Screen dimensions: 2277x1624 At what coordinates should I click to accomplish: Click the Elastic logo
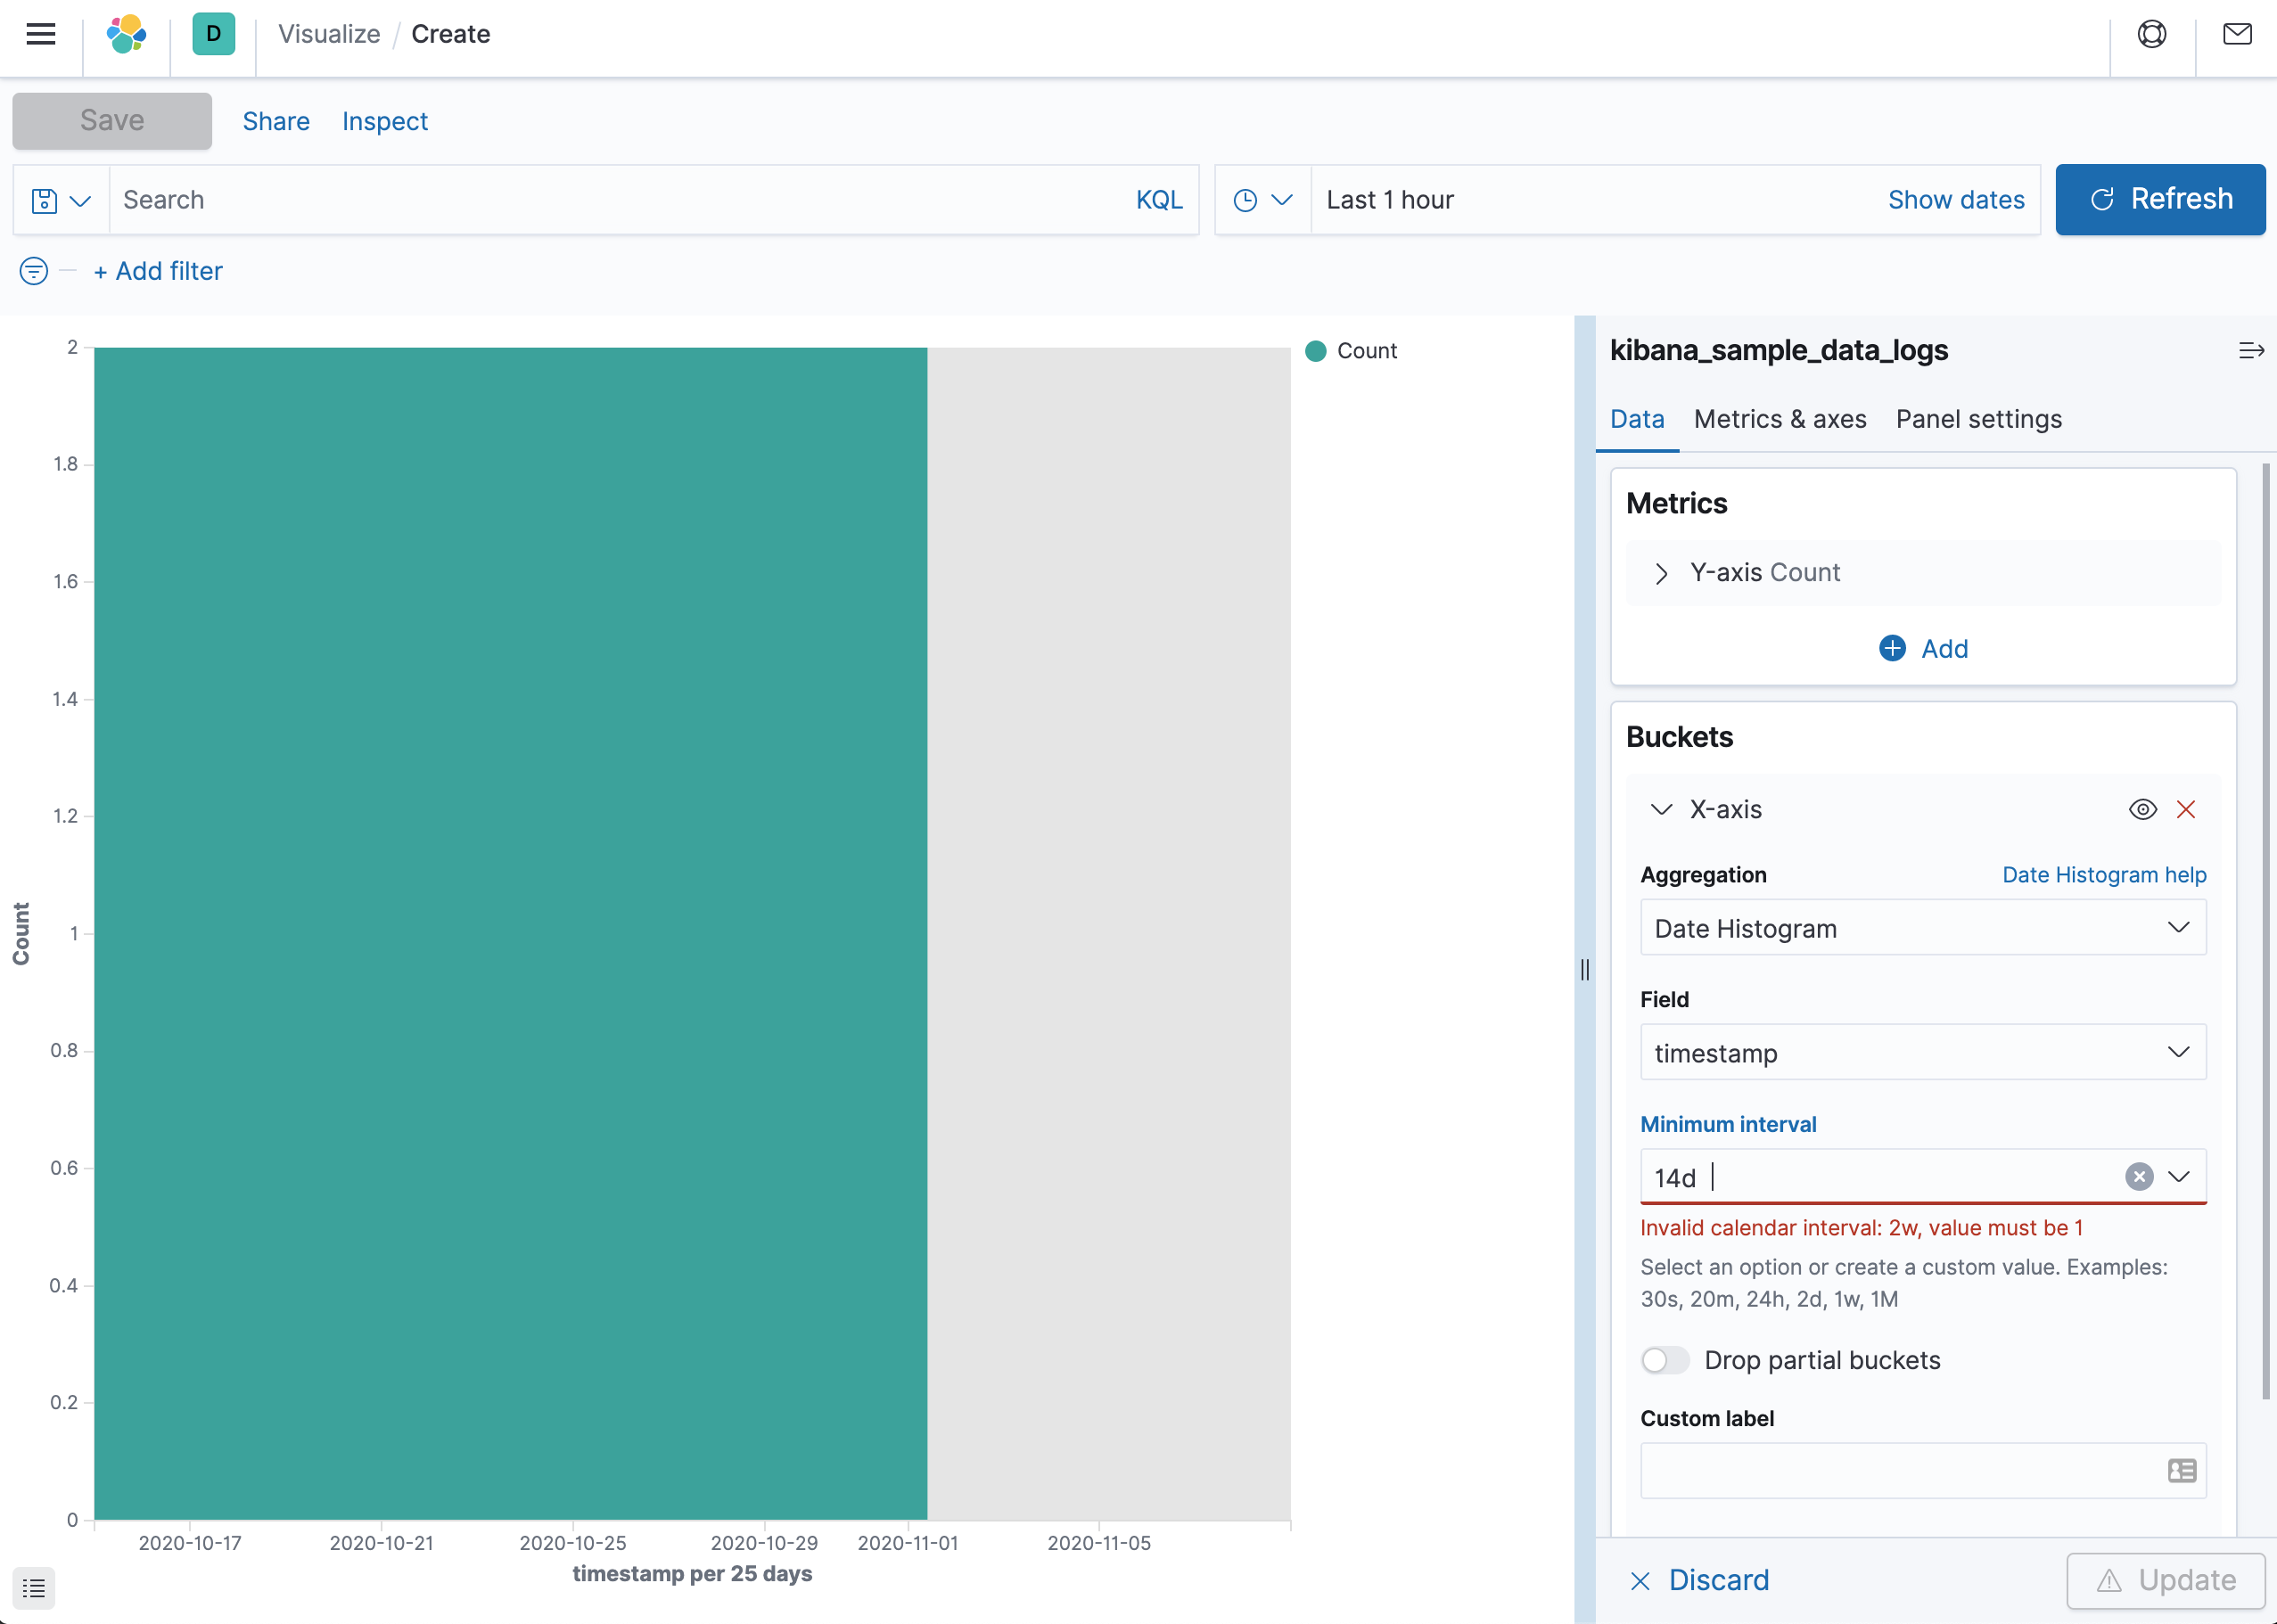[x=126, y=34]
